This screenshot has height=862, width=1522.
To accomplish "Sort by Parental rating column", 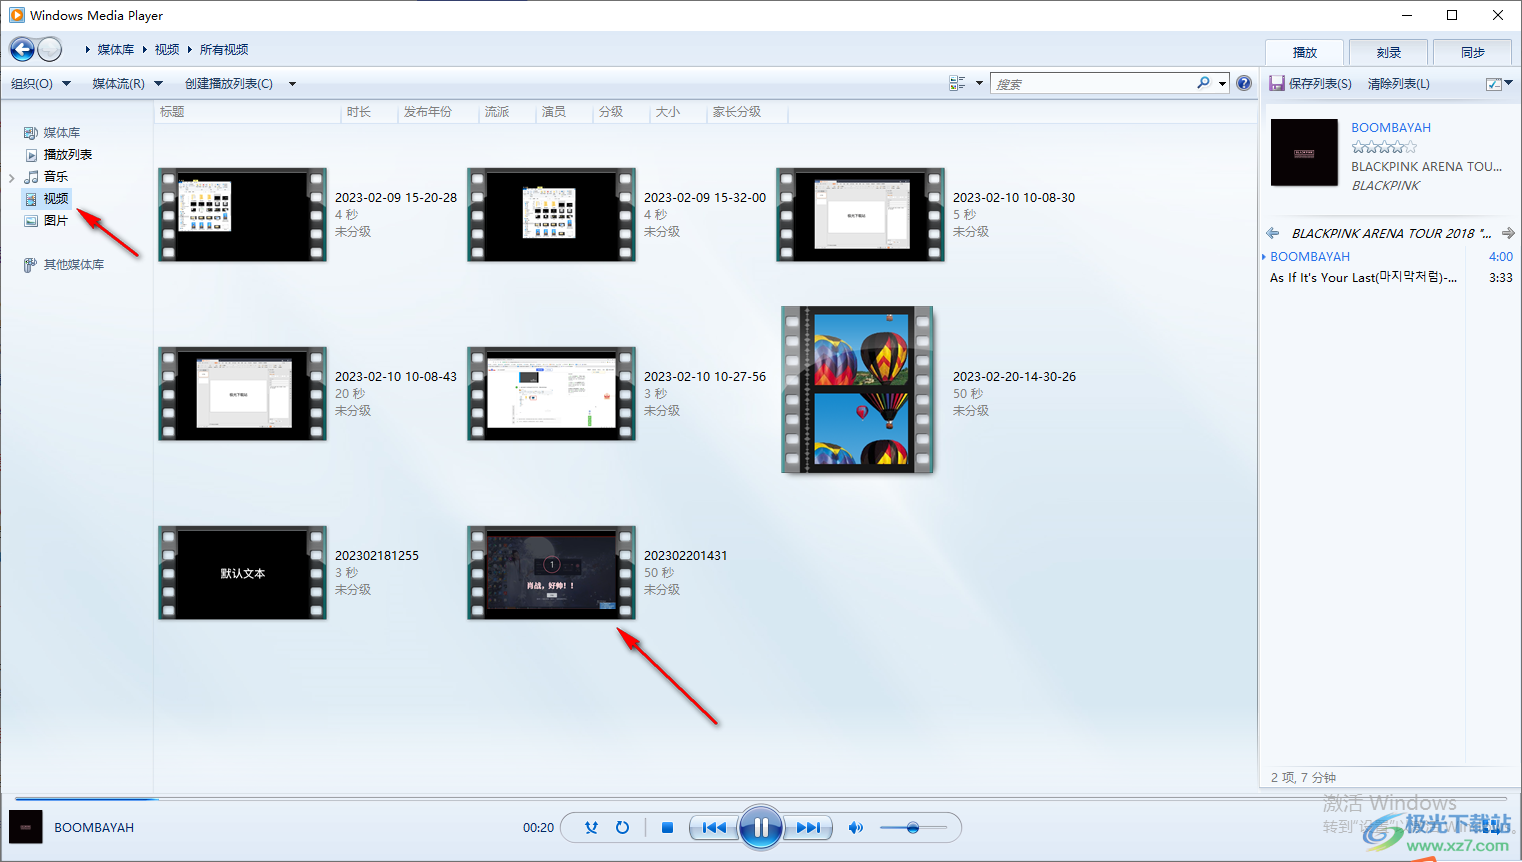I will (x=748, y=112).
